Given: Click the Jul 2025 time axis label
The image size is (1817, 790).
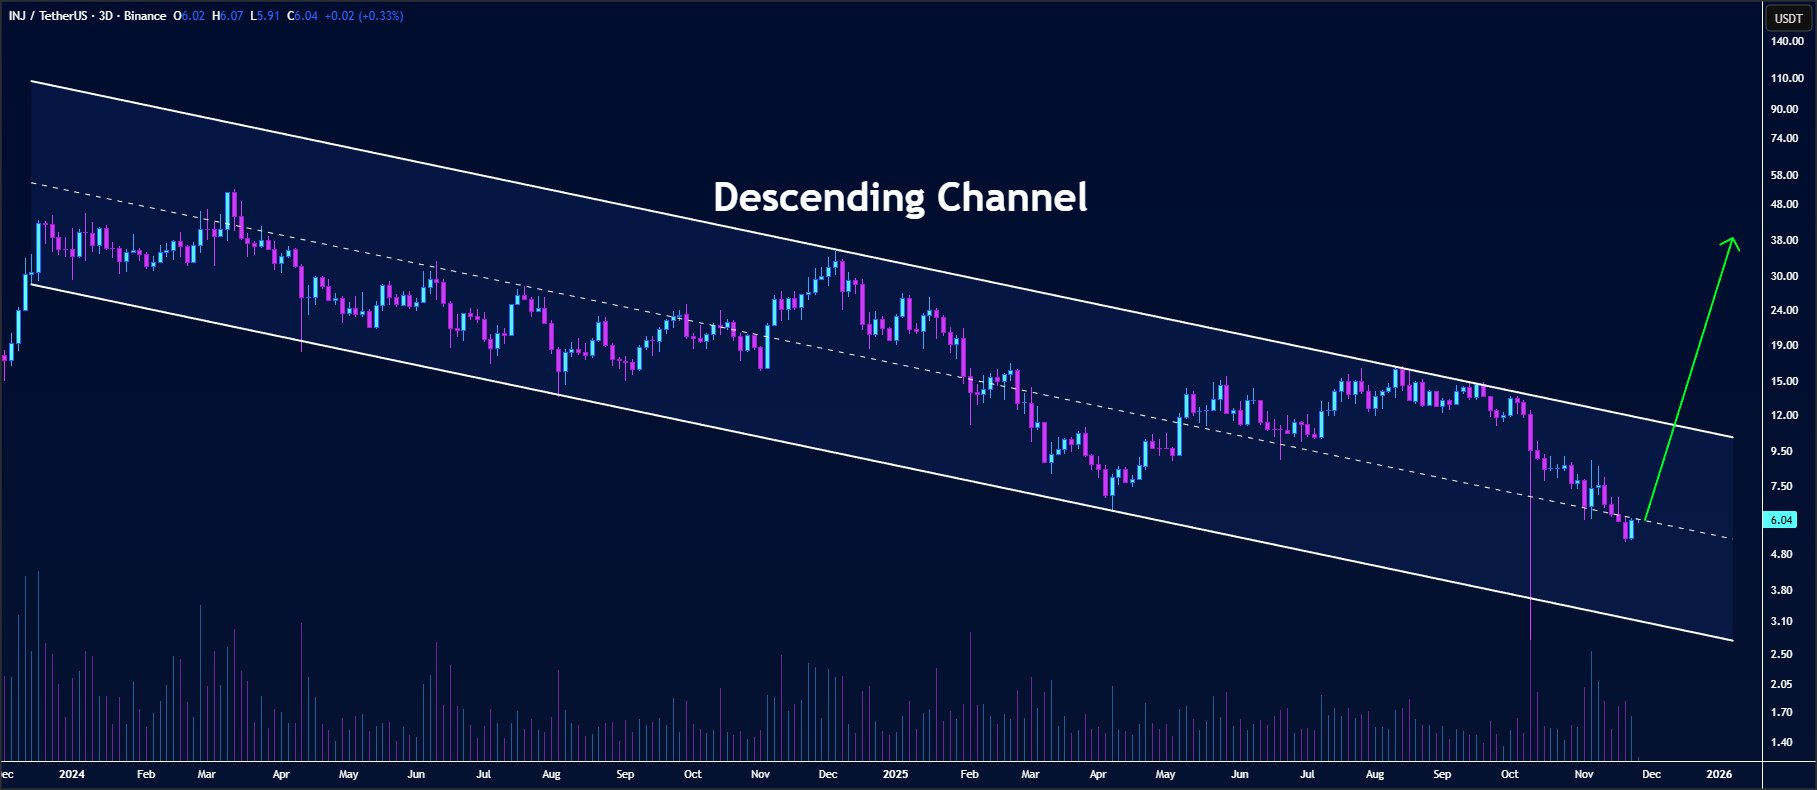Looking at the screenshot, I should 1307,774.
